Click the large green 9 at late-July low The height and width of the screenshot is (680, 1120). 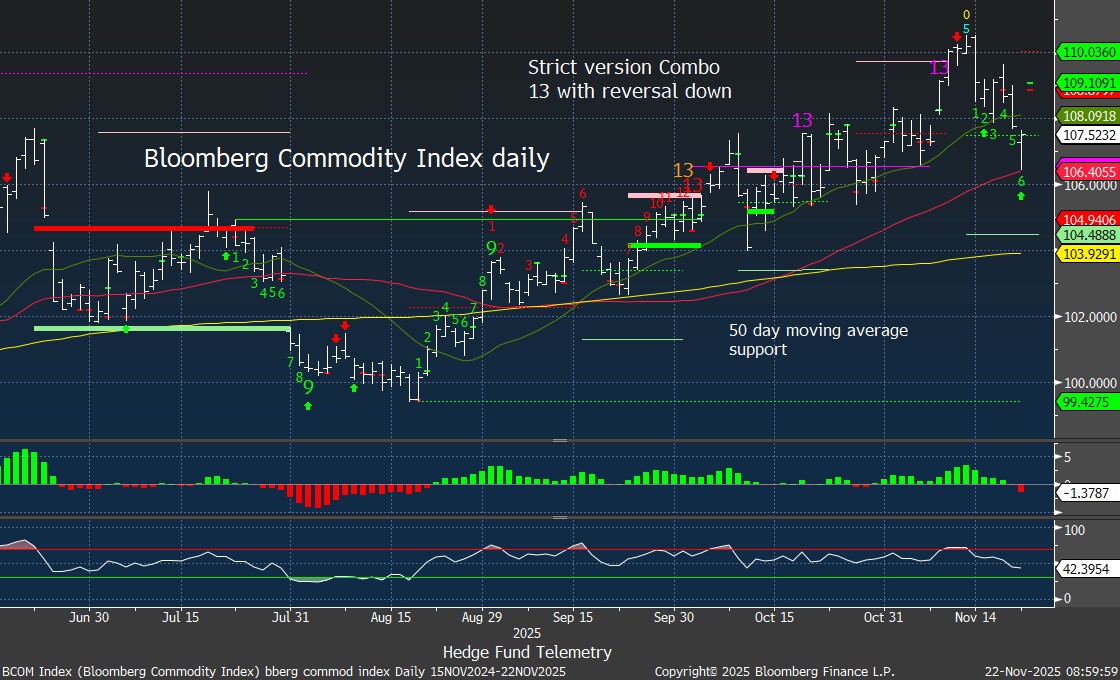pos(308,387)
